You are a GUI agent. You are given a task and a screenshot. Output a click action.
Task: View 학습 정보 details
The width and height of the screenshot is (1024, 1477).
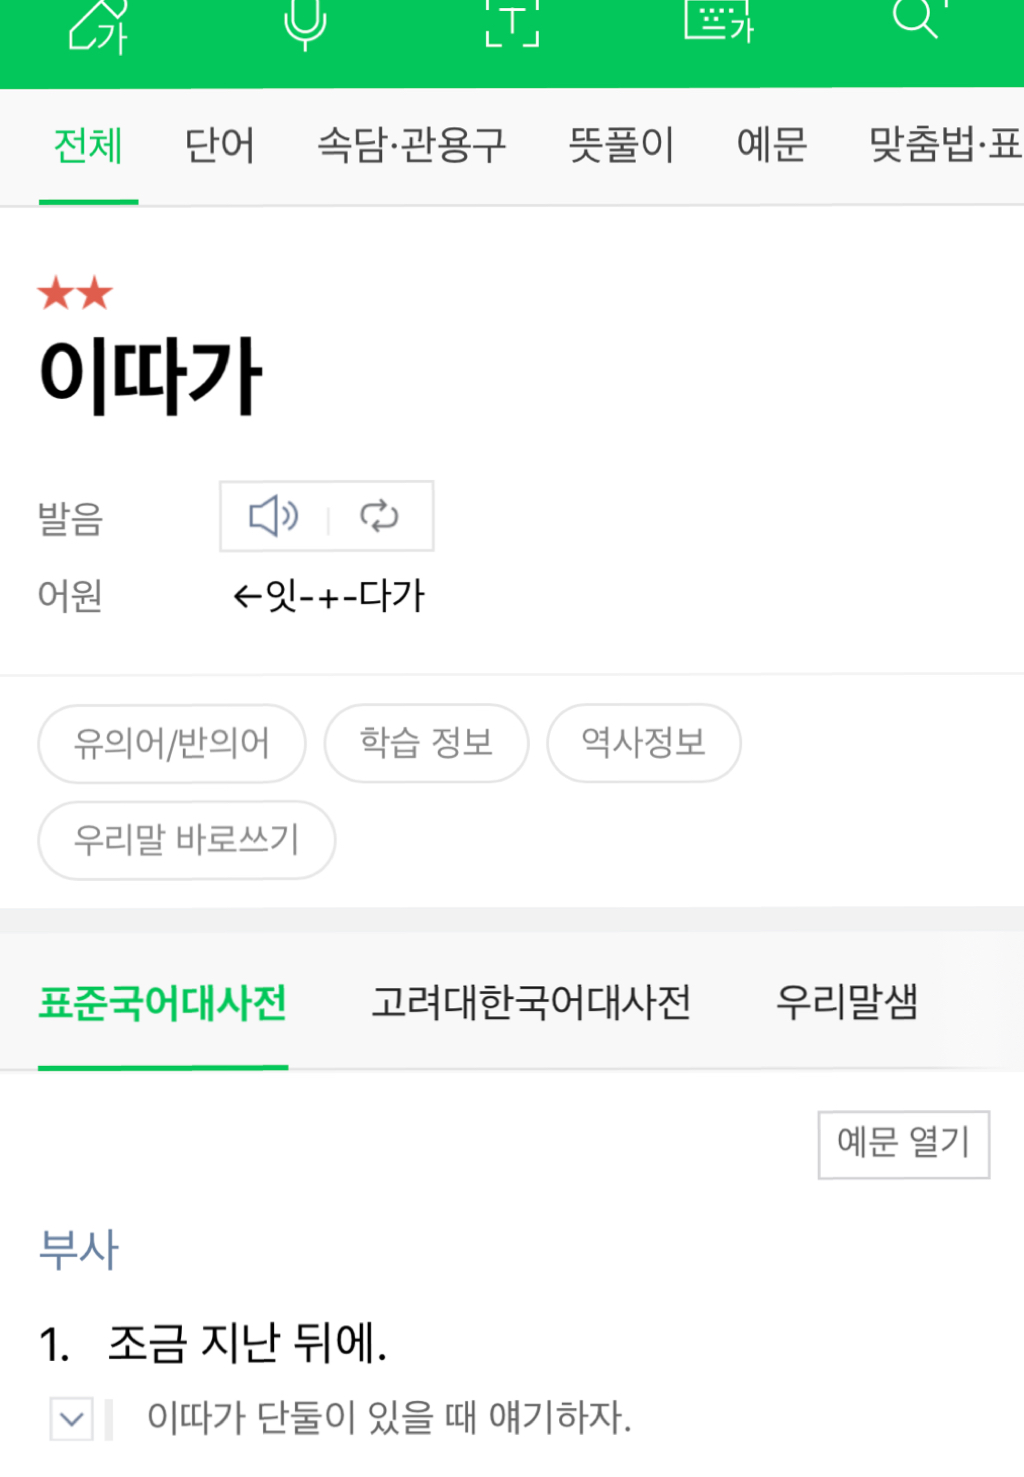[x=426, y=743]
